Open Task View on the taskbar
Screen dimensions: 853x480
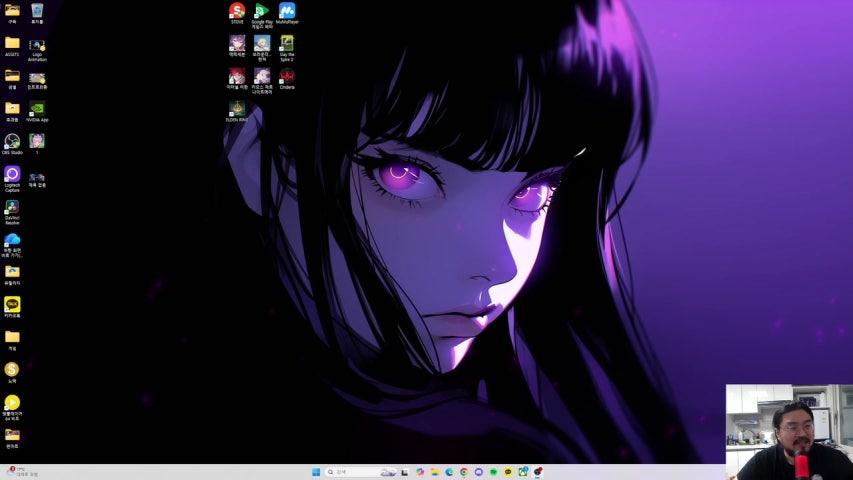405,472
